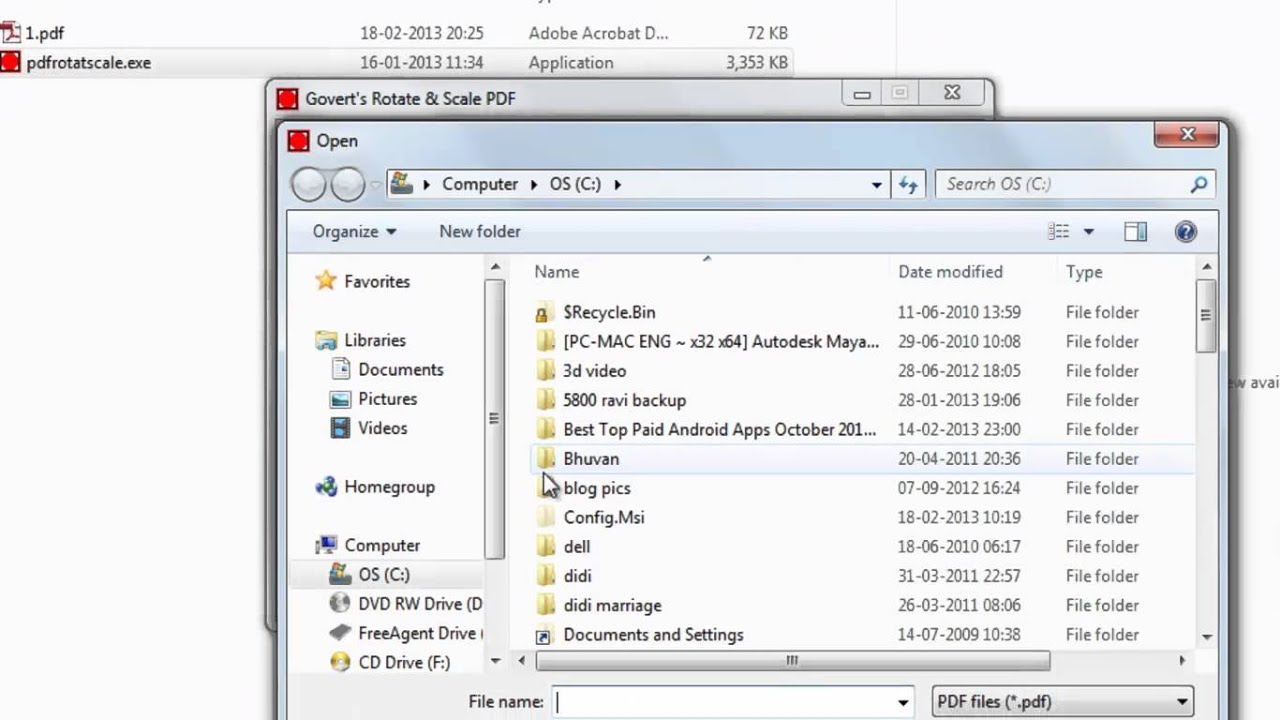The height and width of the screenshot is (720, 1280).
Task: Click the Computer icon in navigation pane
Action: [326, 545]
